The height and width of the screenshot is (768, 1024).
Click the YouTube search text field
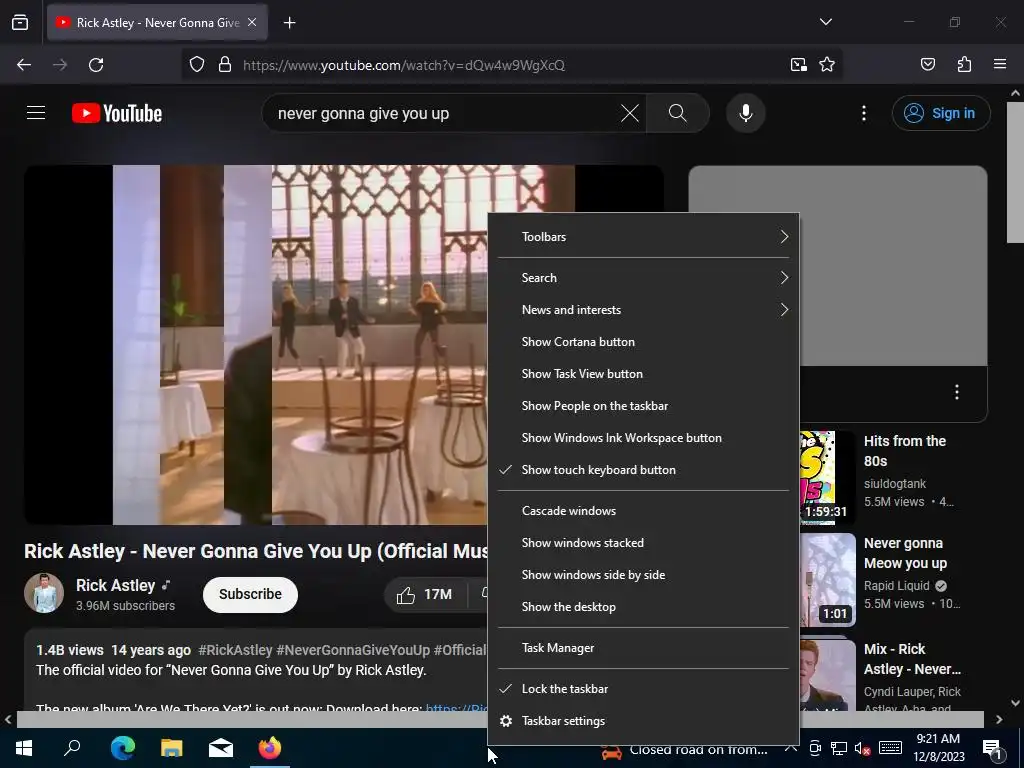444,114
